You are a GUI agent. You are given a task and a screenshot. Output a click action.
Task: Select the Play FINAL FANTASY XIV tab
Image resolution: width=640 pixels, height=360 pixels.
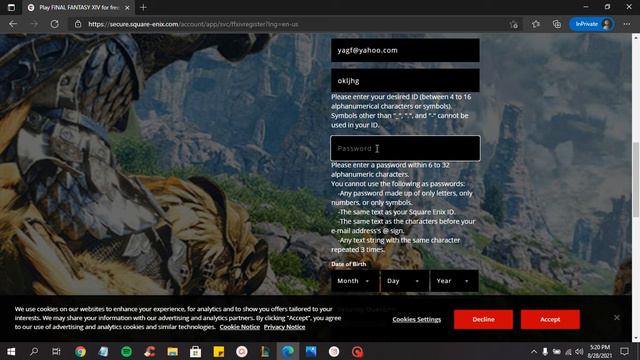tap(78, 7)
